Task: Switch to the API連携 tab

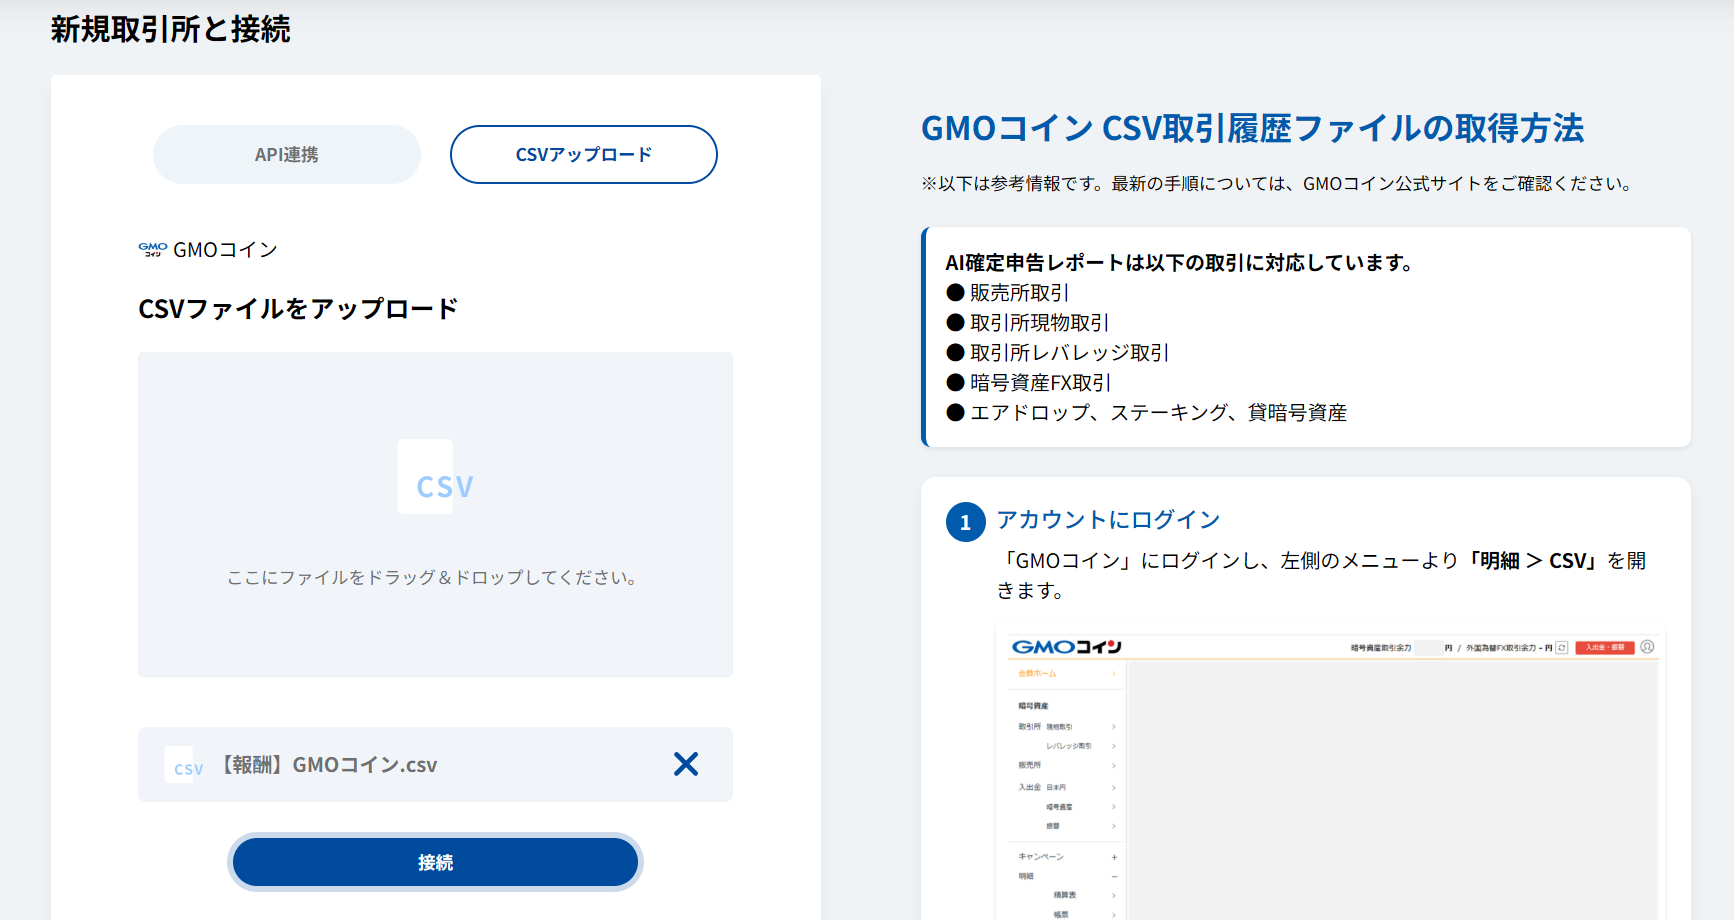Action: (286, 154)
